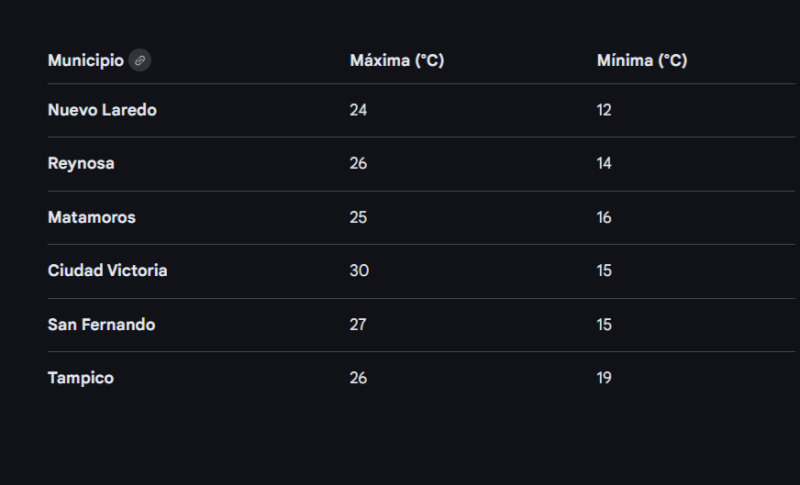
Task: Click the Matamoros row label
Action: tap(92, 217)
